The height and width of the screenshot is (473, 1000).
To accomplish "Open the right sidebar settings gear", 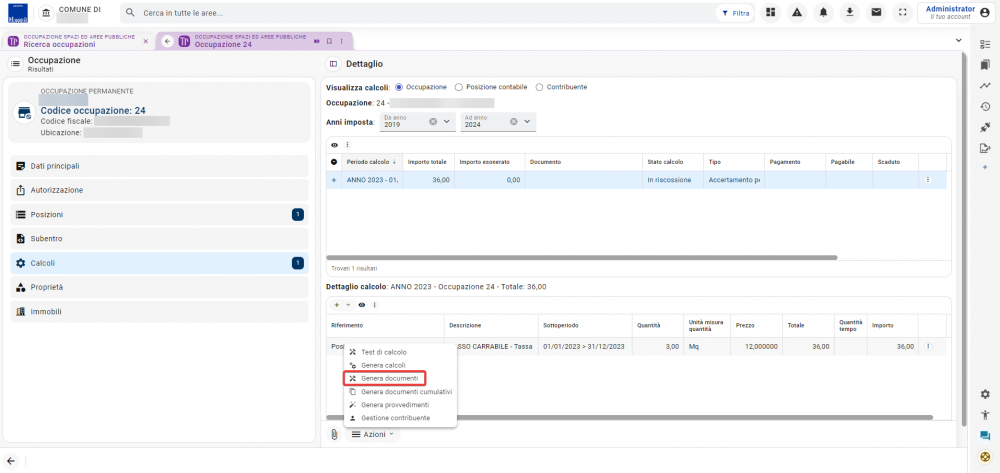I will 985,394.
